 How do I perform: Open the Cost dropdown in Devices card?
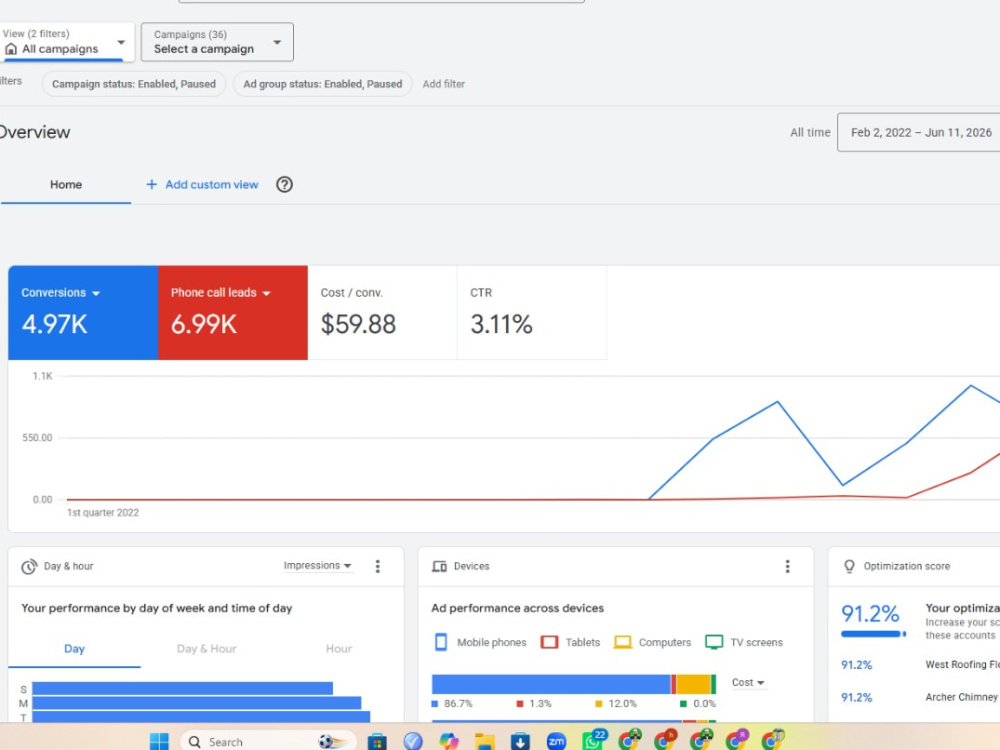point(748,683)
